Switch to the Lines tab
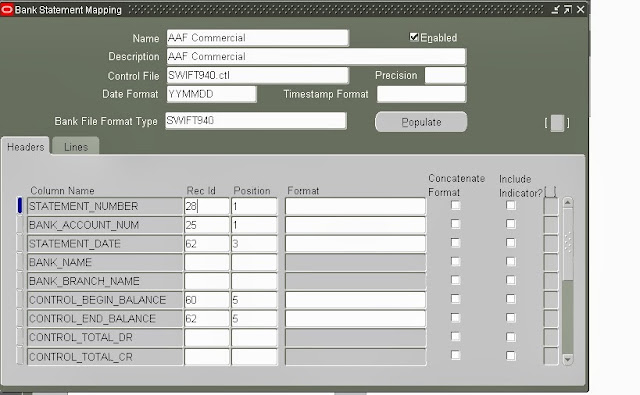 [x=76, y=147]
